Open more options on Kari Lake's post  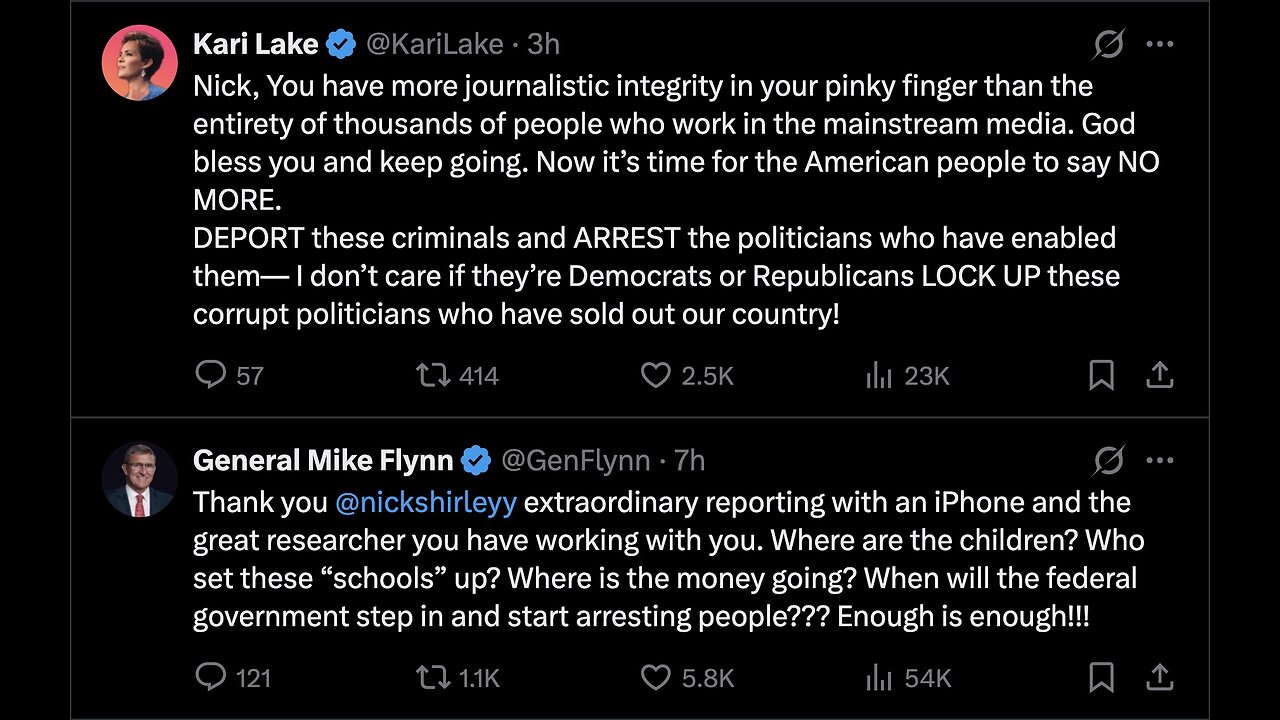[x=1159, y=44]
